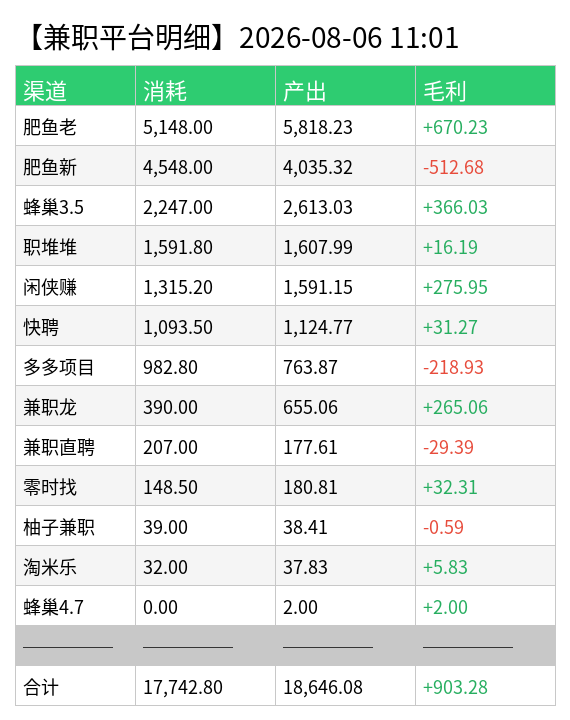The height and width of the screenshot is (720, 570).
Task: Click the 肥鱼新 channel name
Action: pyautogui.click(x=50, y=167)
